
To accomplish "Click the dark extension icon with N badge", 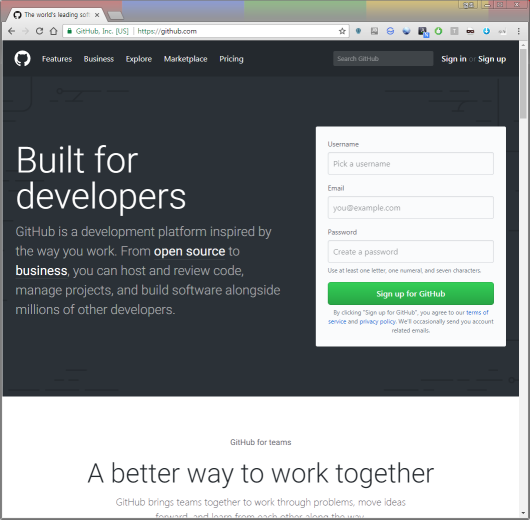I will (423, 32).
